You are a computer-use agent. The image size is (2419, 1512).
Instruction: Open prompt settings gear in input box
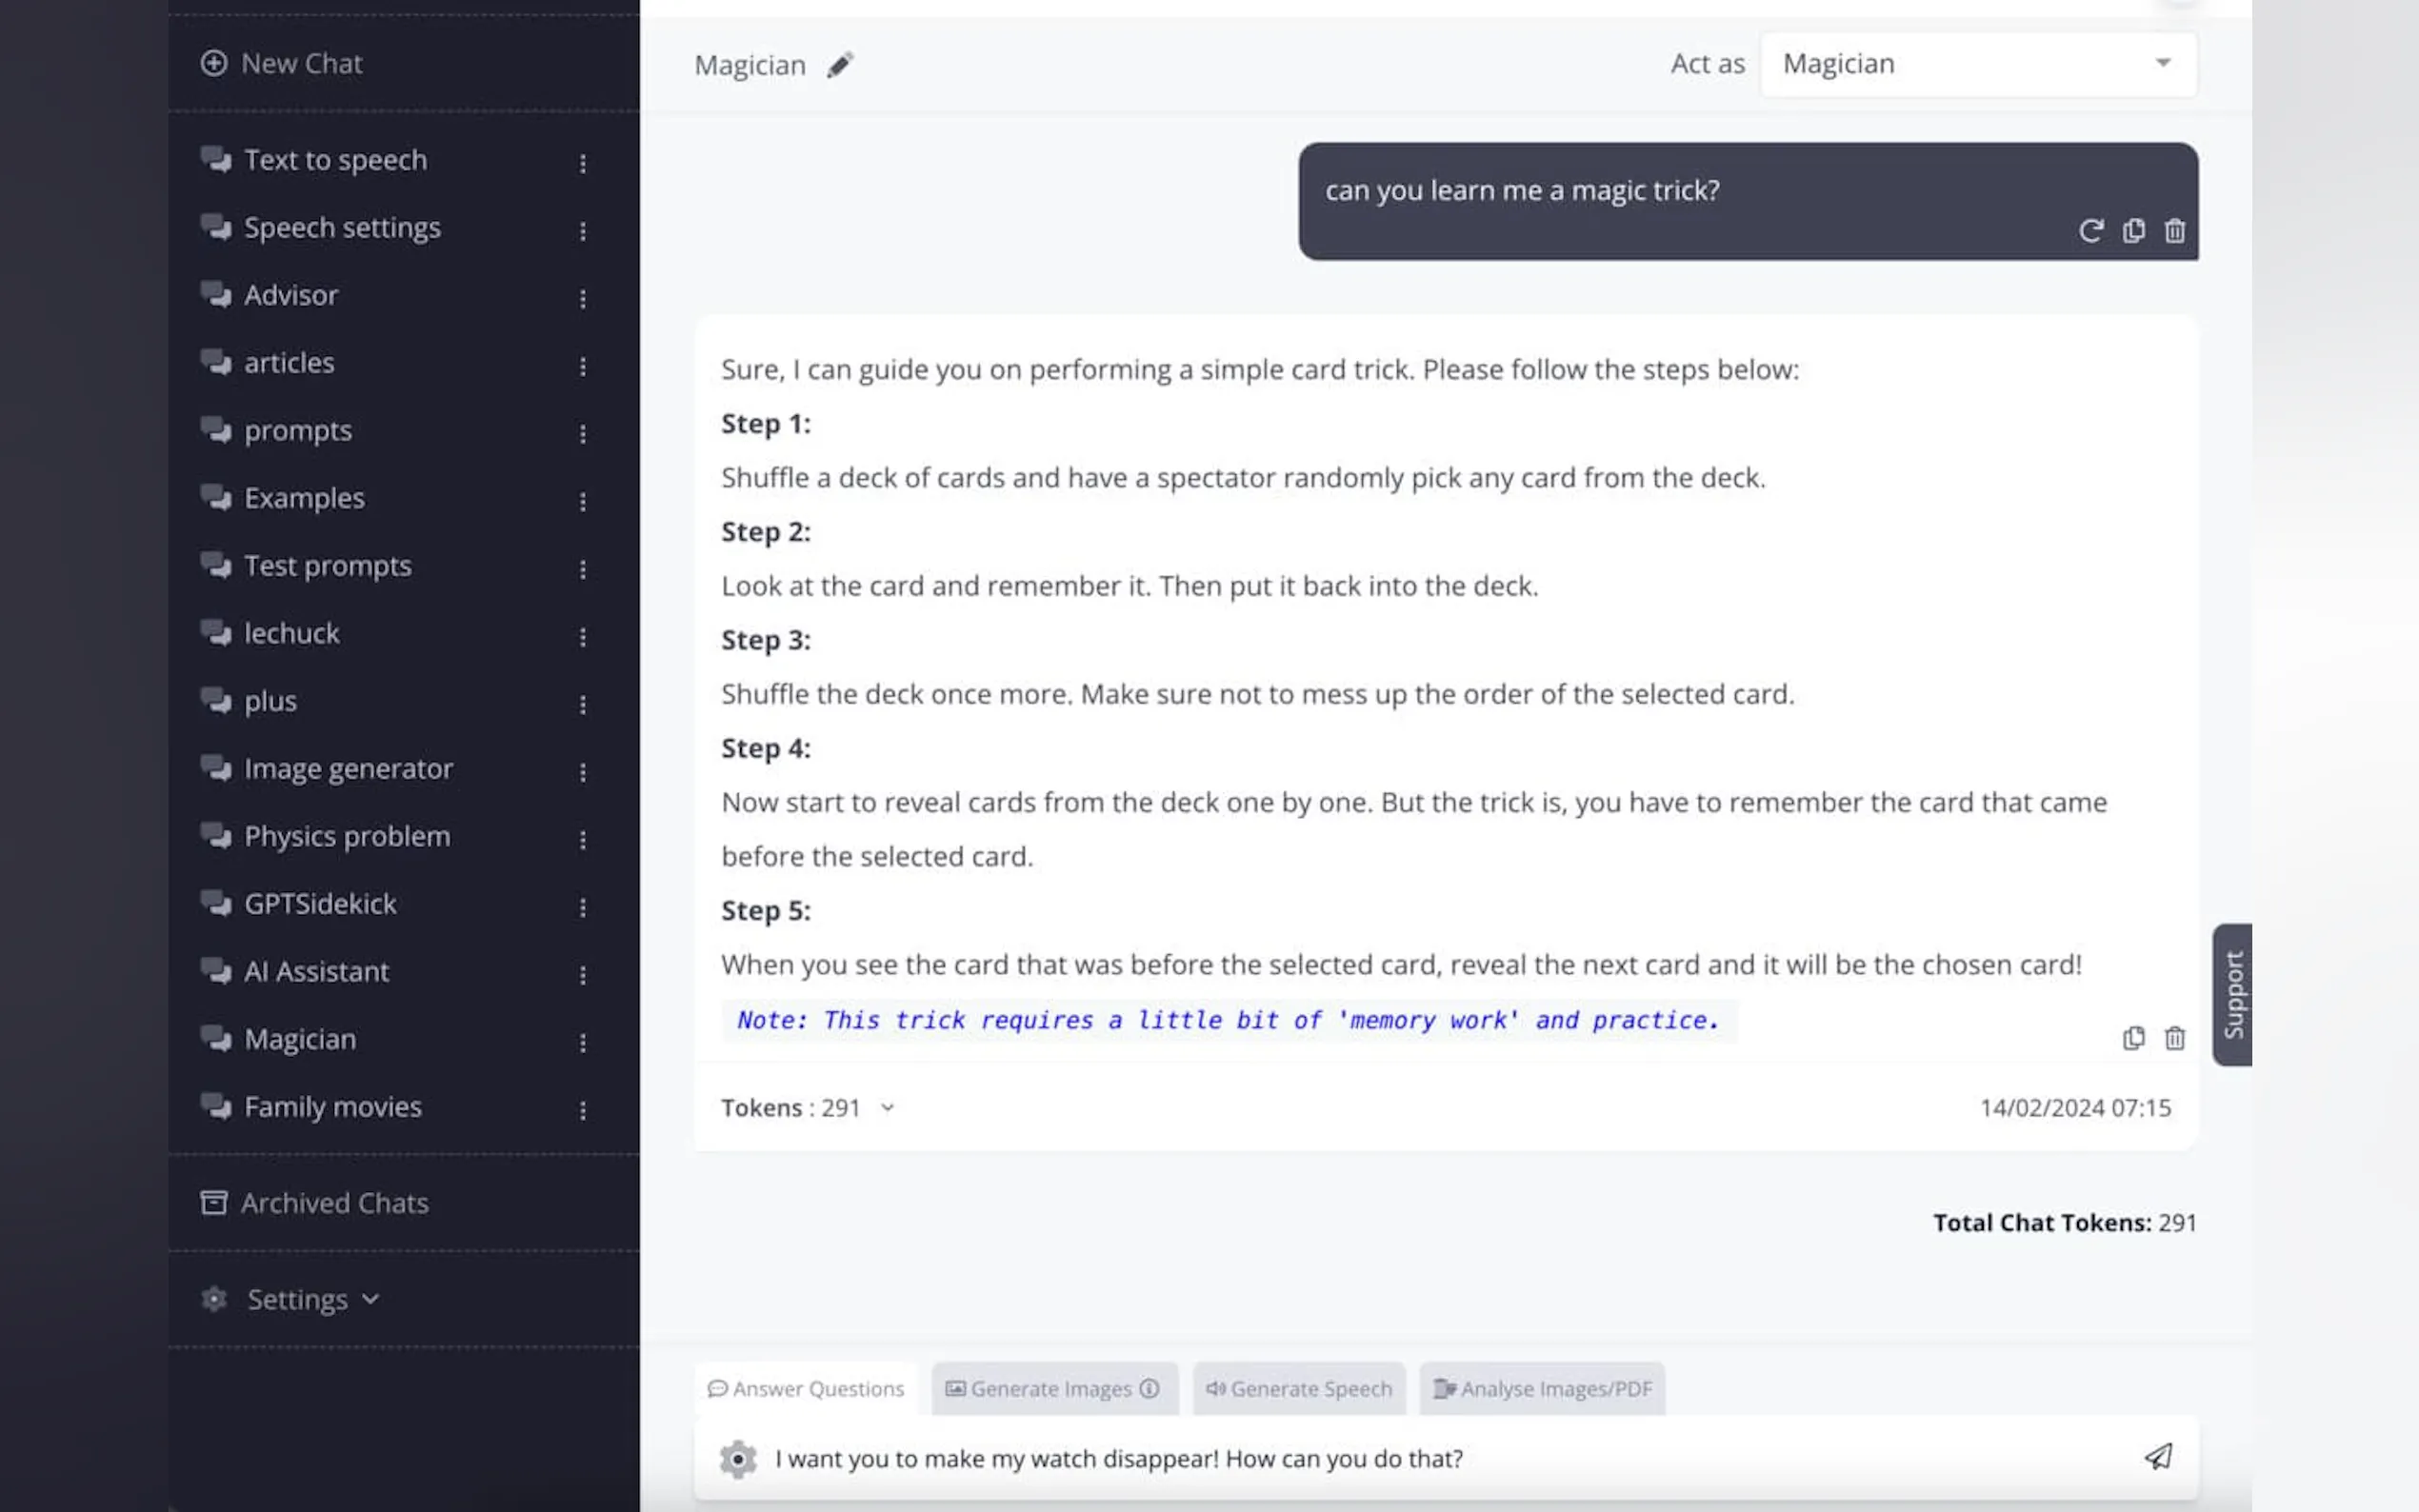738,1459
